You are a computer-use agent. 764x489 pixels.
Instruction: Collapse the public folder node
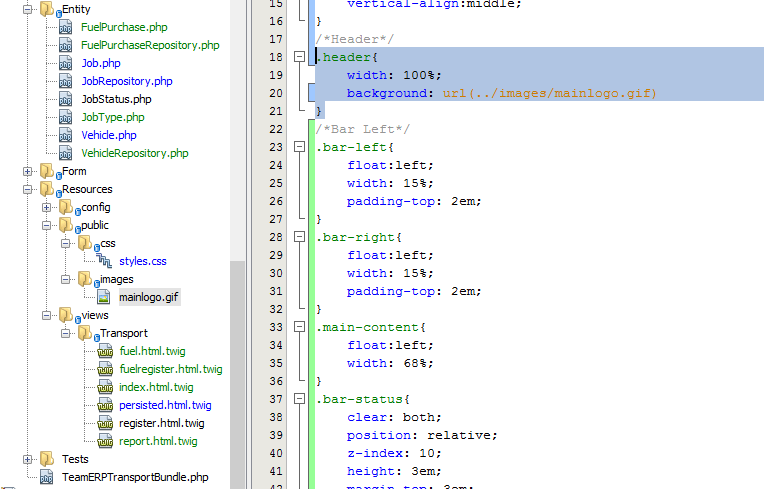(x=46, y=226)
